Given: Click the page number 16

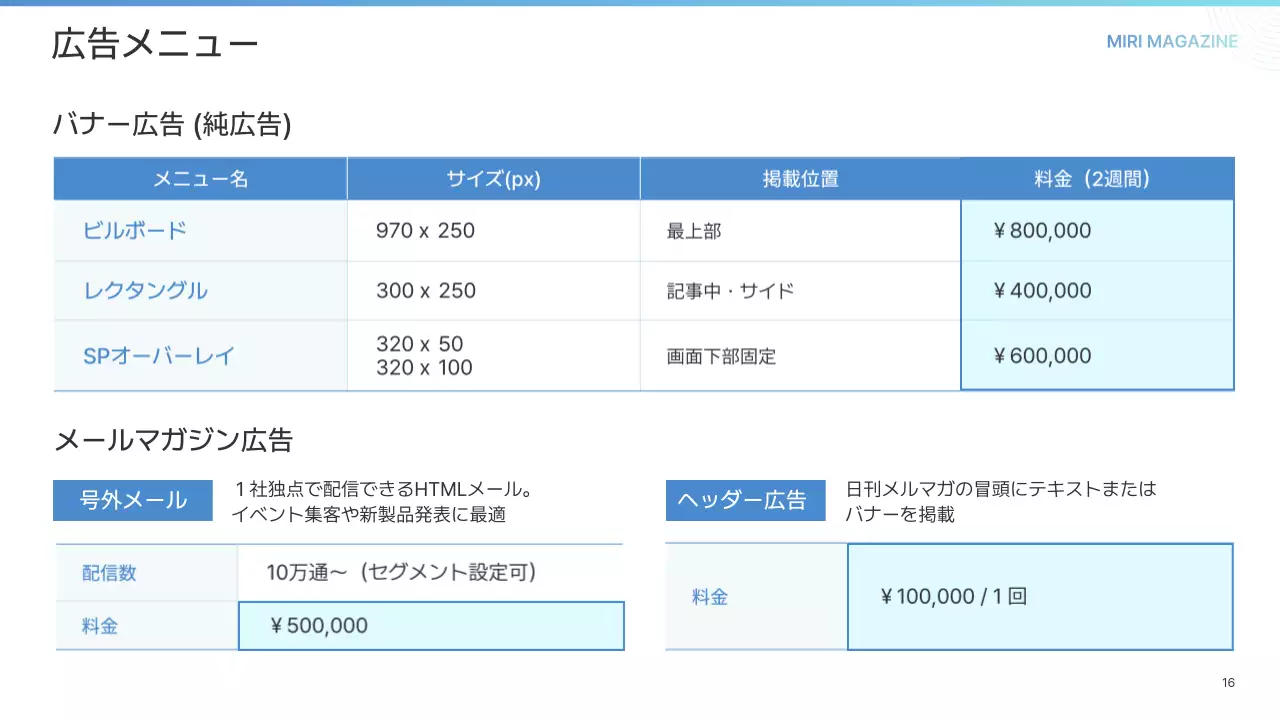Looking at the screenshot, I should pyautogui.click(x=1228, y=683).
